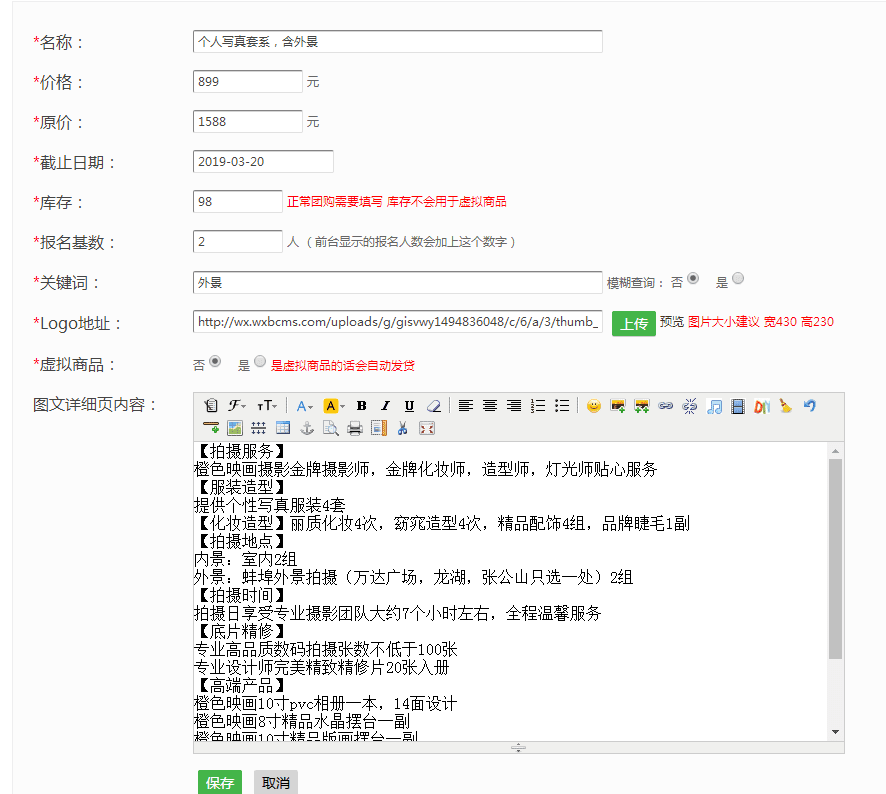
Task: Focus the 名称 name input field
Action: pos(398,42)
